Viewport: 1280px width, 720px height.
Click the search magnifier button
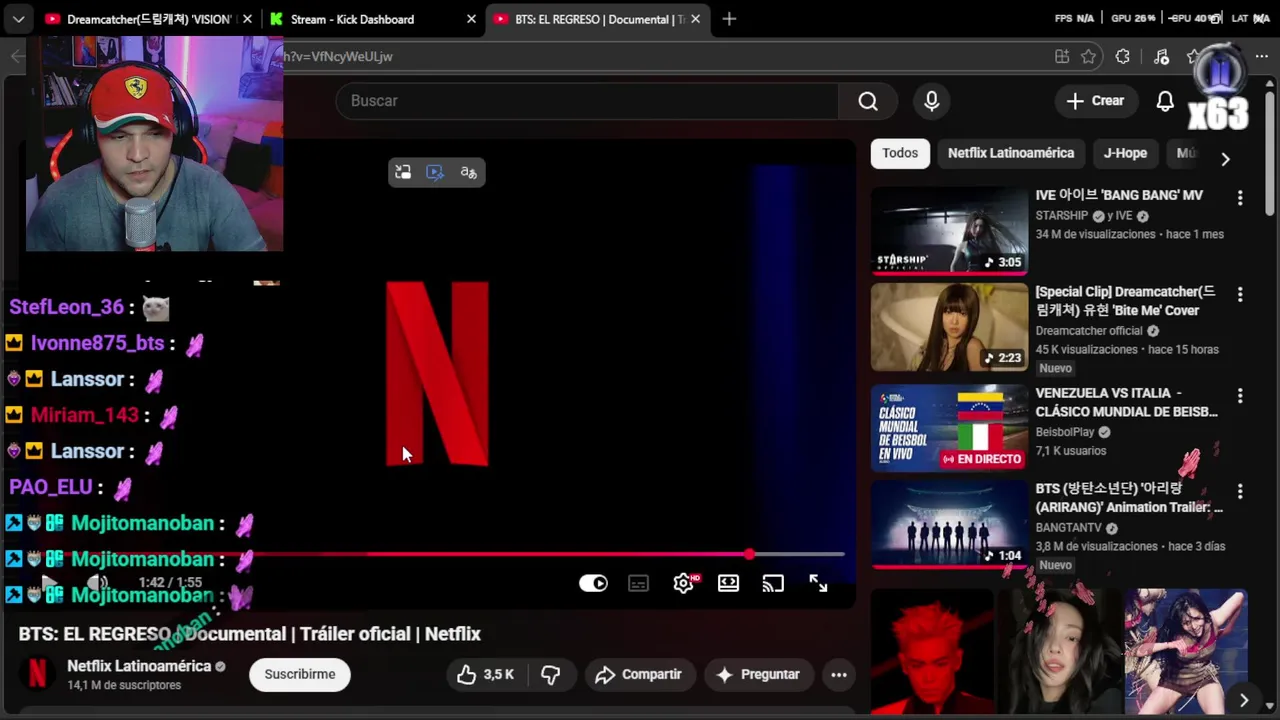click(x=867, y=101)
